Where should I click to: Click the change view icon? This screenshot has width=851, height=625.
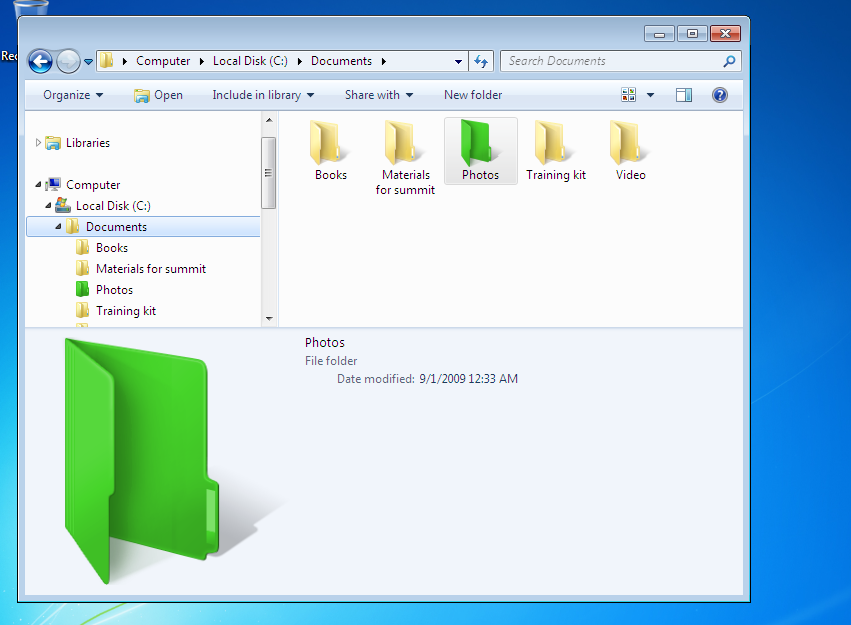[x=629, y=95]
